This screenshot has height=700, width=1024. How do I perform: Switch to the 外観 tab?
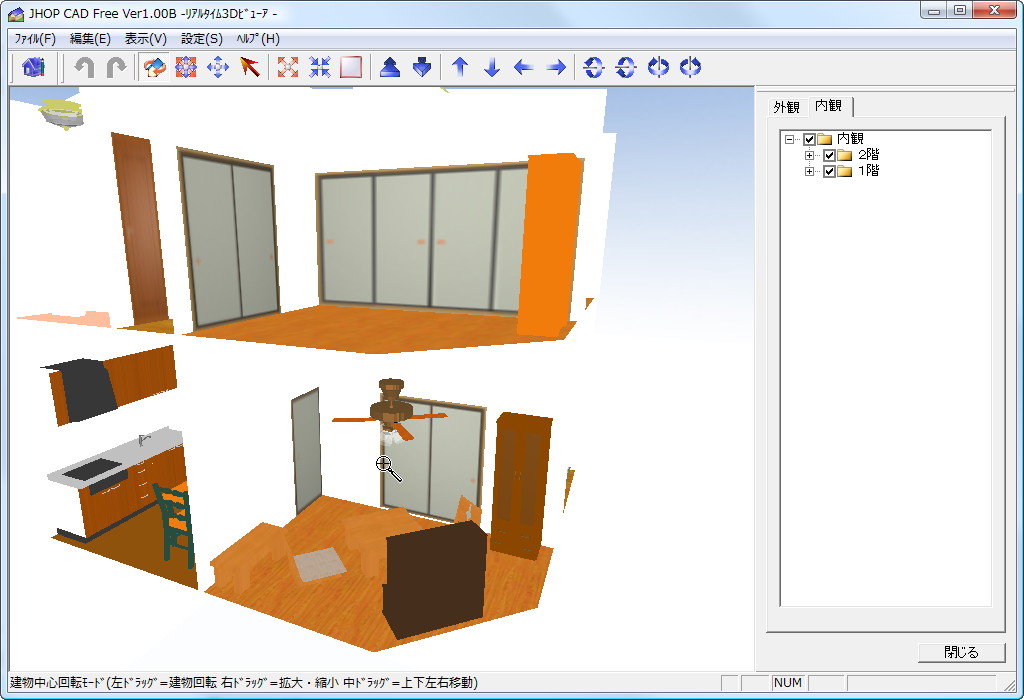(786, 107)
